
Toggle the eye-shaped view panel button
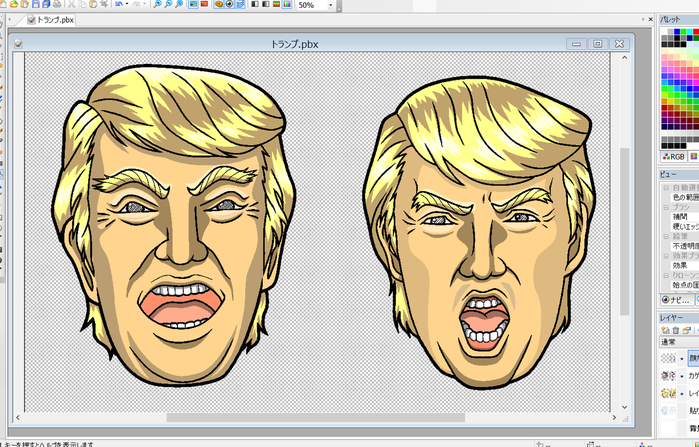click(x=230, y=4)
